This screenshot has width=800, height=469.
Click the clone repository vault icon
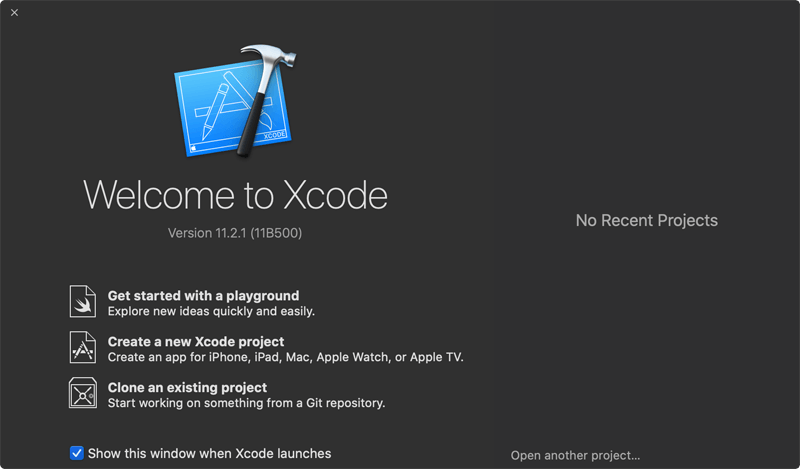(83, 393)
